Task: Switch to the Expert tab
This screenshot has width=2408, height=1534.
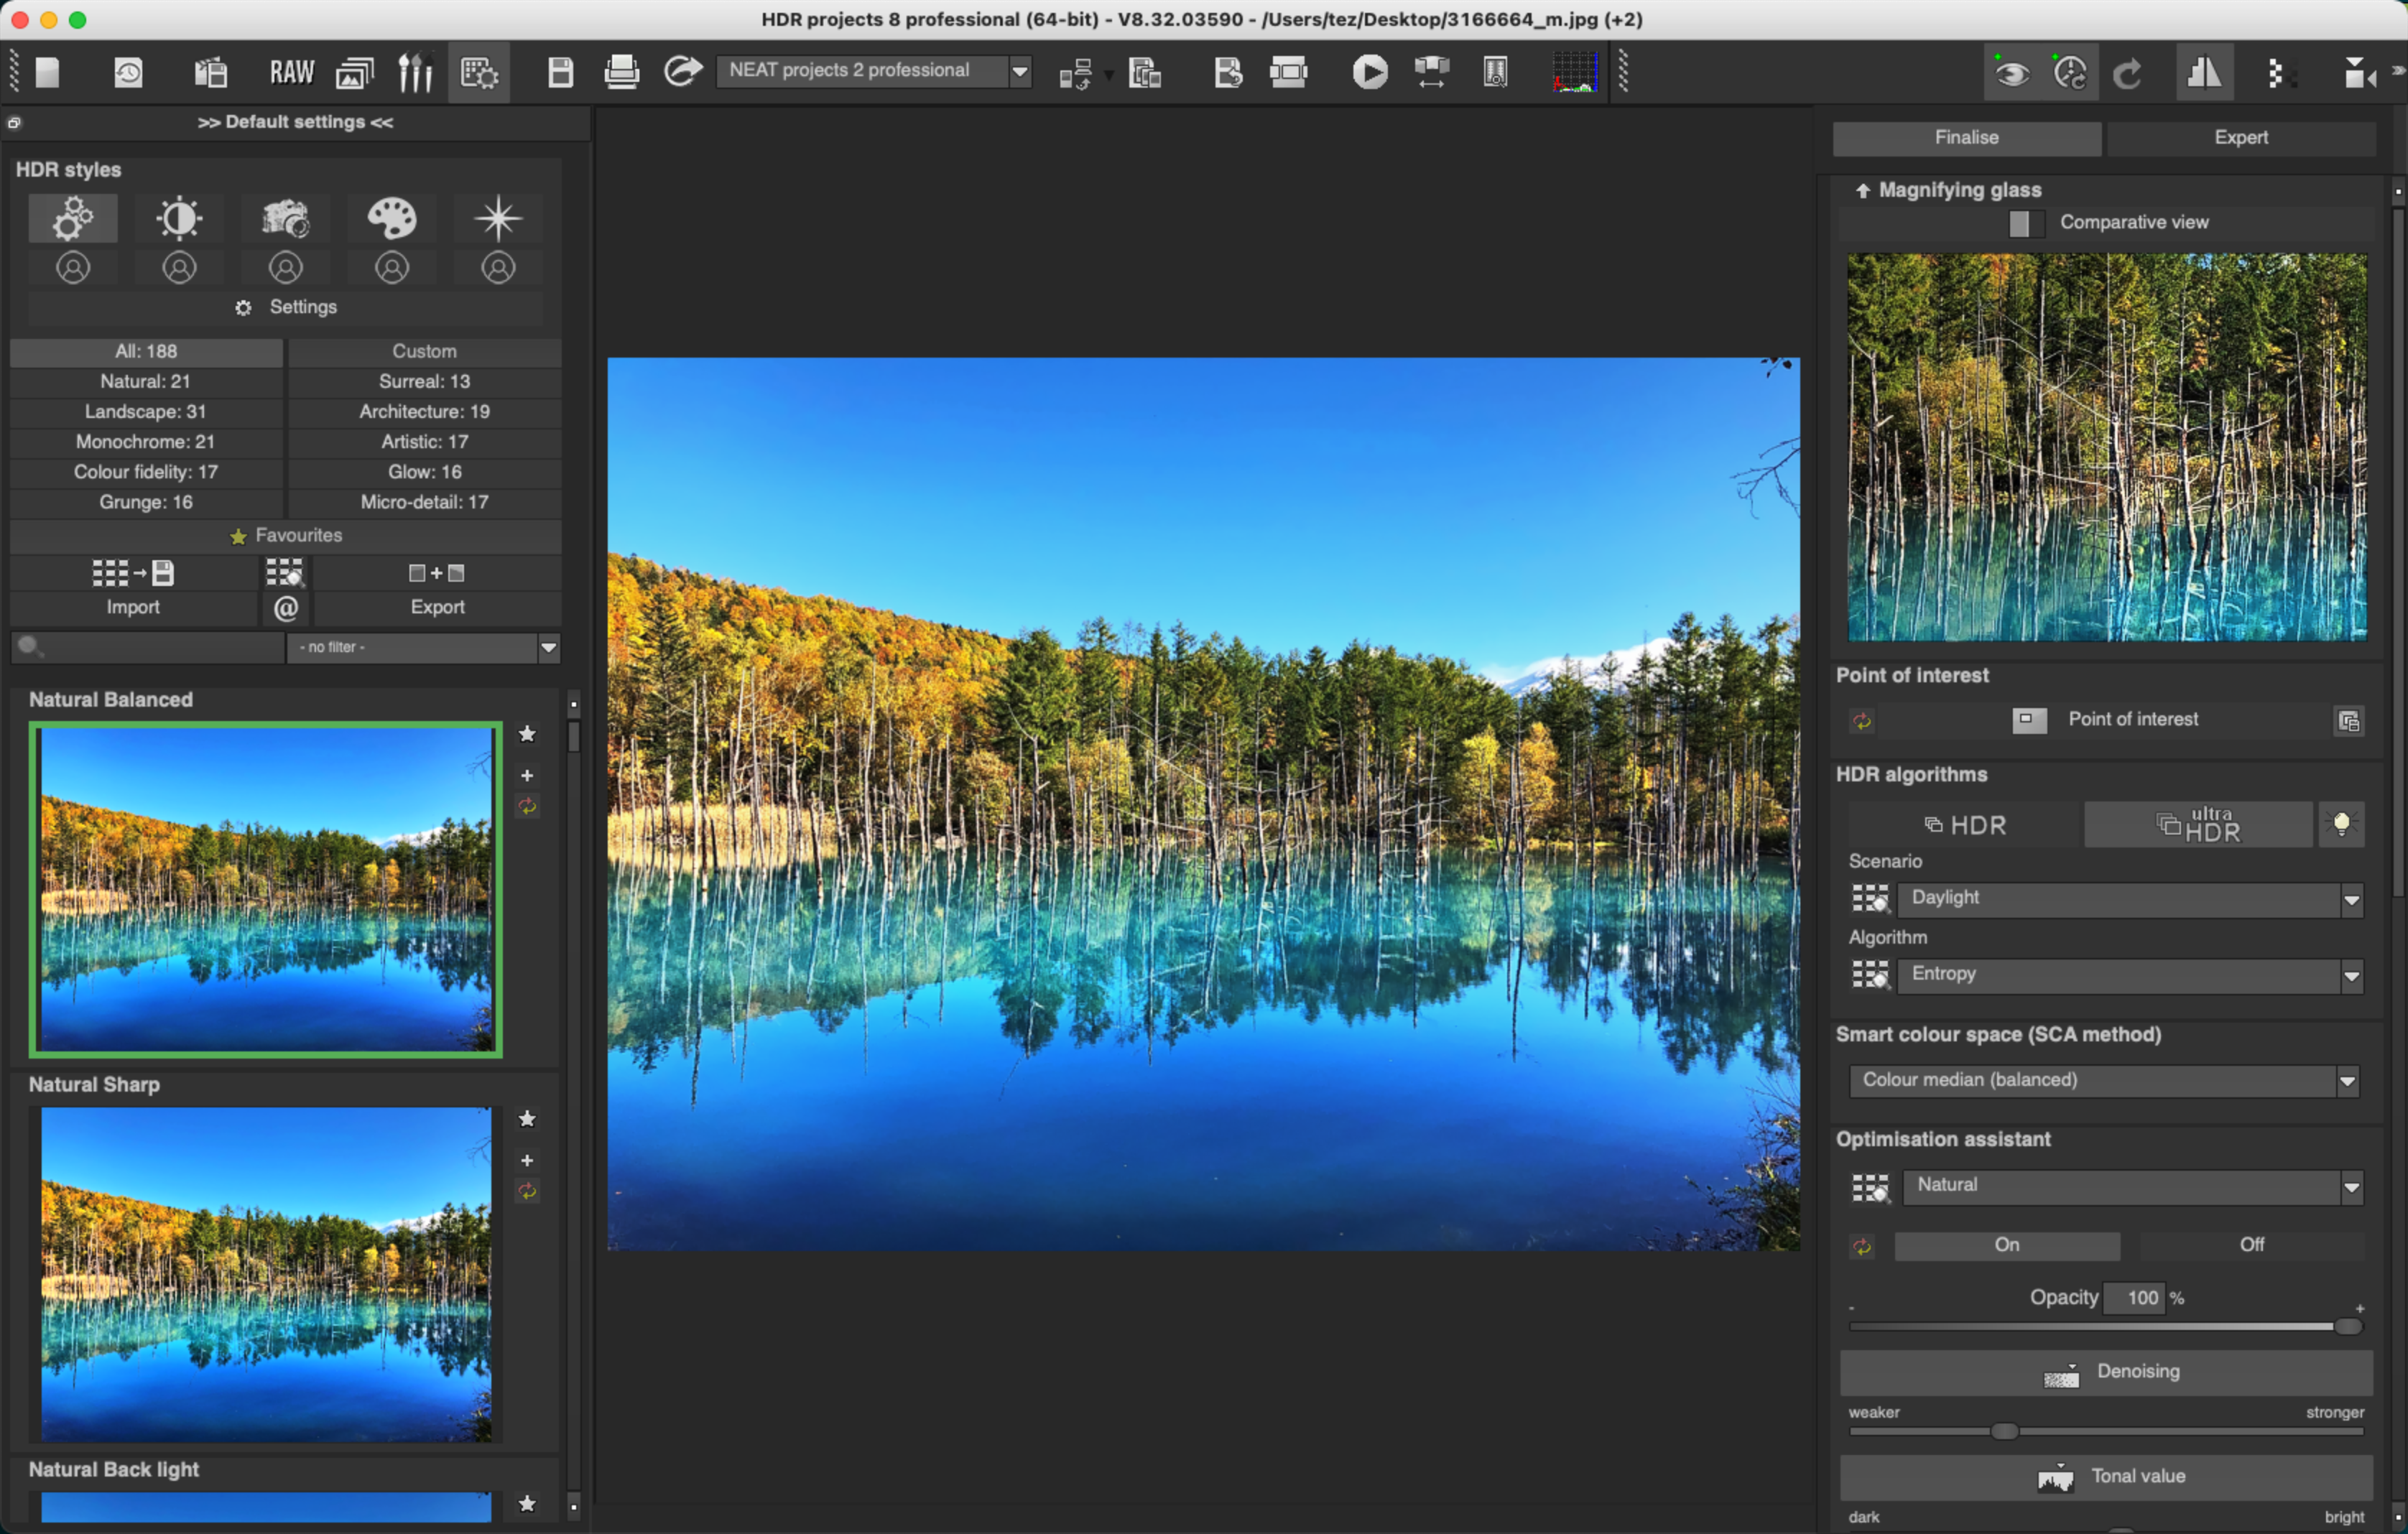Action: (2241, 137)
